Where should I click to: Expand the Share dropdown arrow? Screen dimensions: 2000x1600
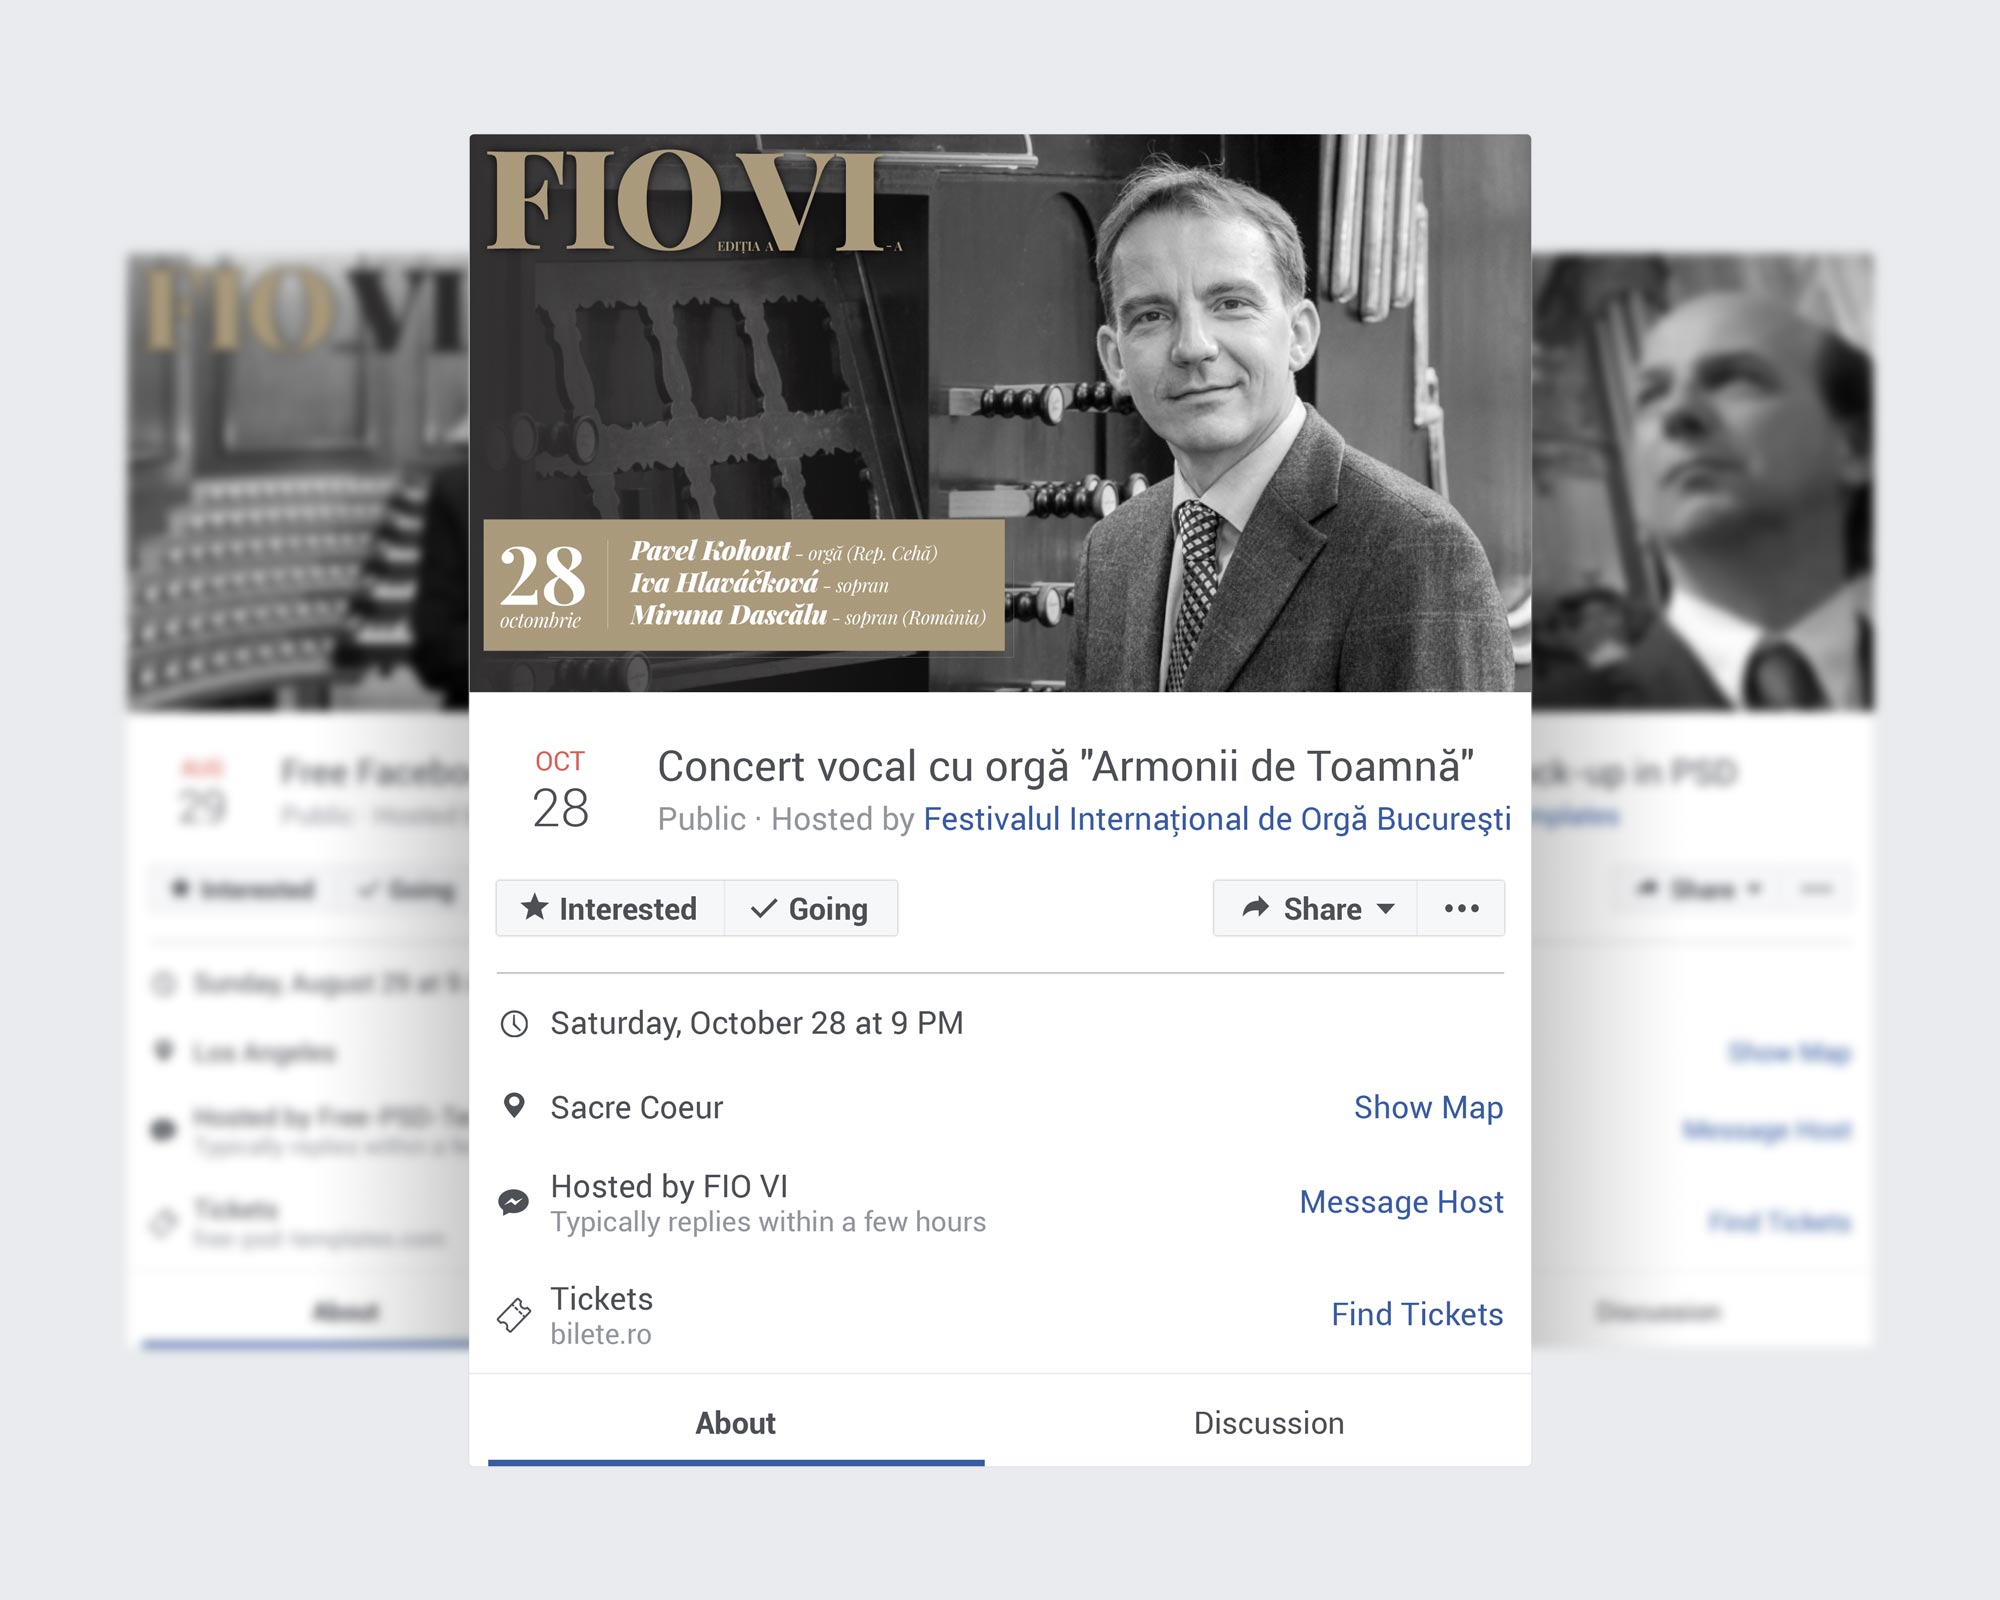[x=1386, y=908]
